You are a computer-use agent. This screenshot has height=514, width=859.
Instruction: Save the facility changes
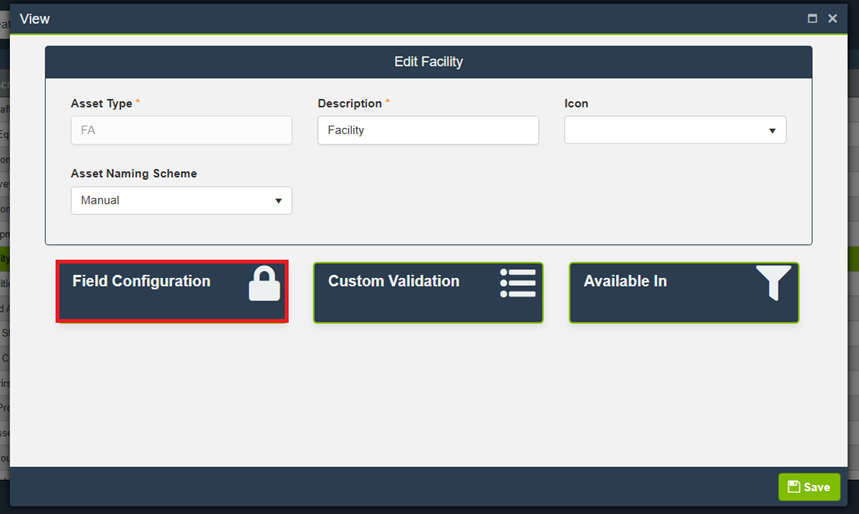[809, 487]
